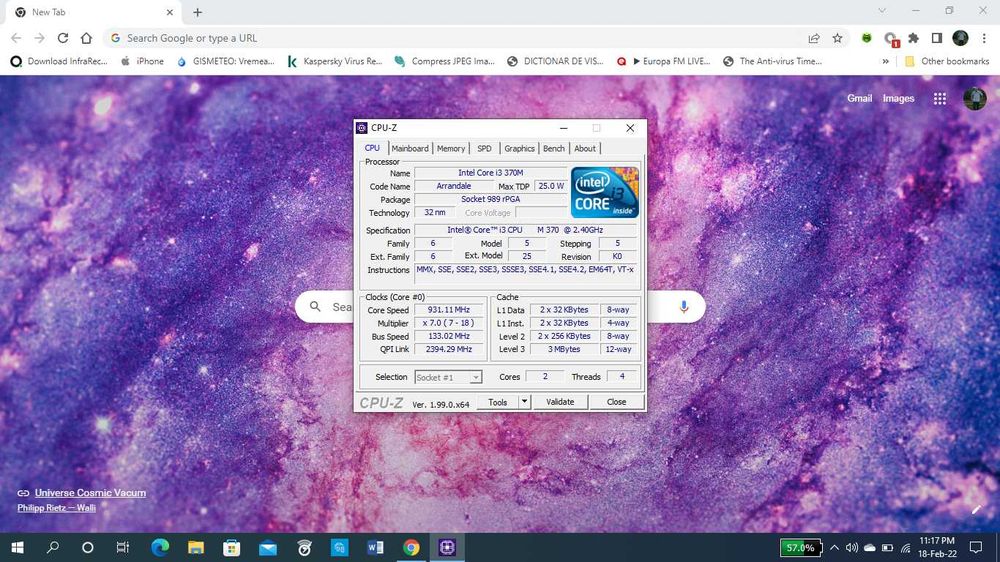The width and height of the screenshot is (1000, 562).
Task: Click the 133.02 MHz bus speed value
Action: pyautogui.click(x=449, y=336)
